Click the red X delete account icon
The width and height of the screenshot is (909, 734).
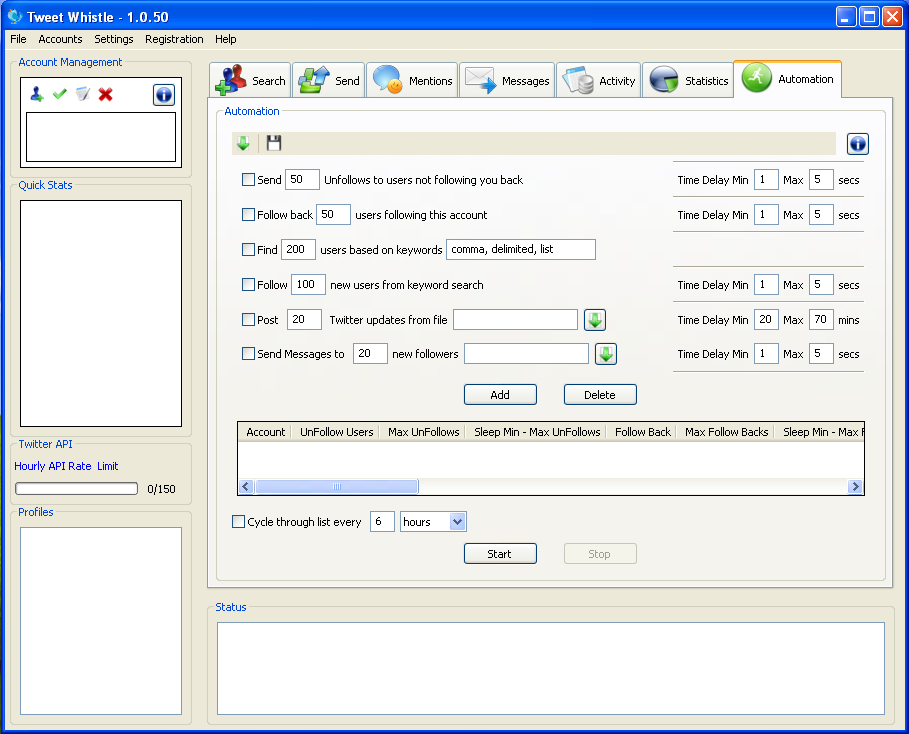coord(106,94)
